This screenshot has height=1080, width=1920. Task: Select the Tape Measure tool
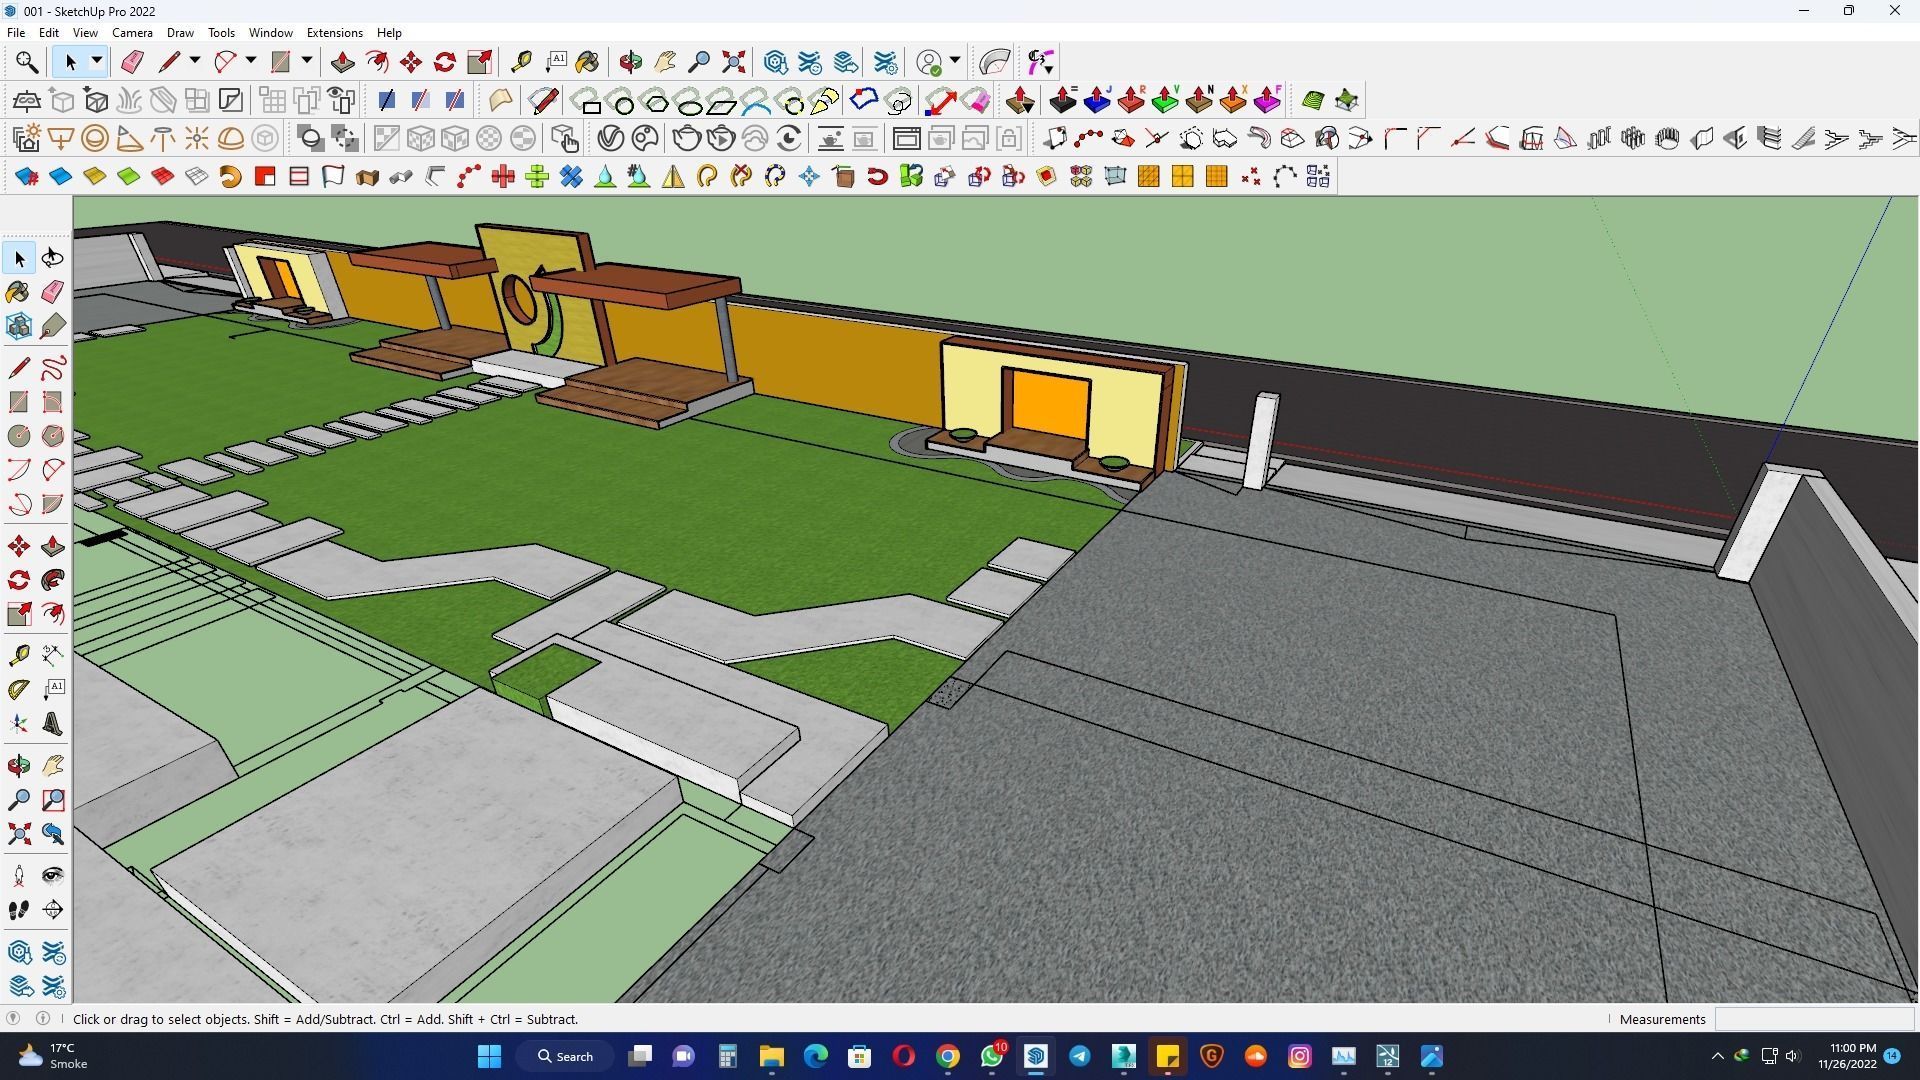(521, 62)
